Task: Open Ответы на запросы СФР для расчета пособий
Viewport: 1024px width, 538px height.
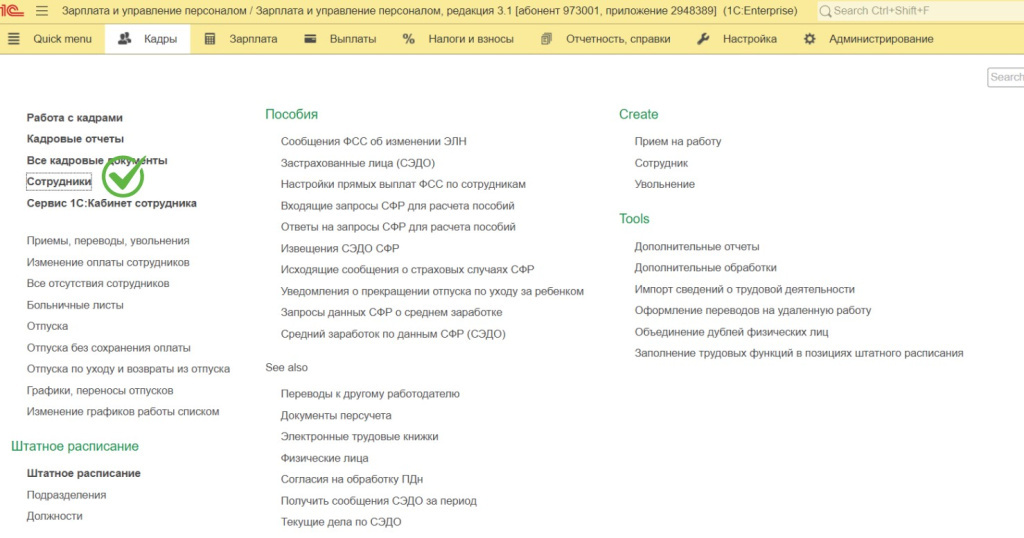Action: coord(398,227)
